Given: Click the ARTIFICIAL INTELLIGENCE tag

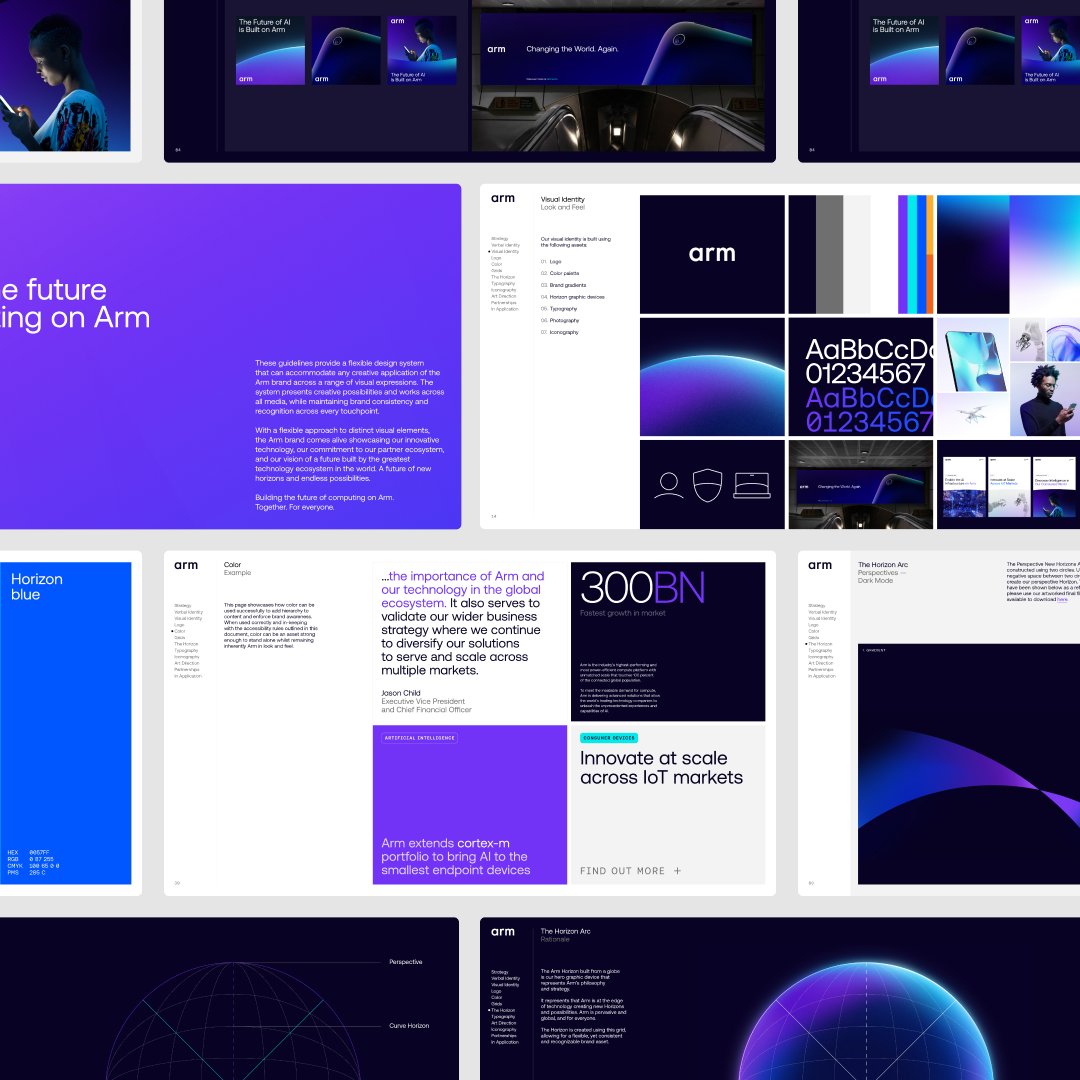Looking at the screenshot, I should tap(419, 738).
